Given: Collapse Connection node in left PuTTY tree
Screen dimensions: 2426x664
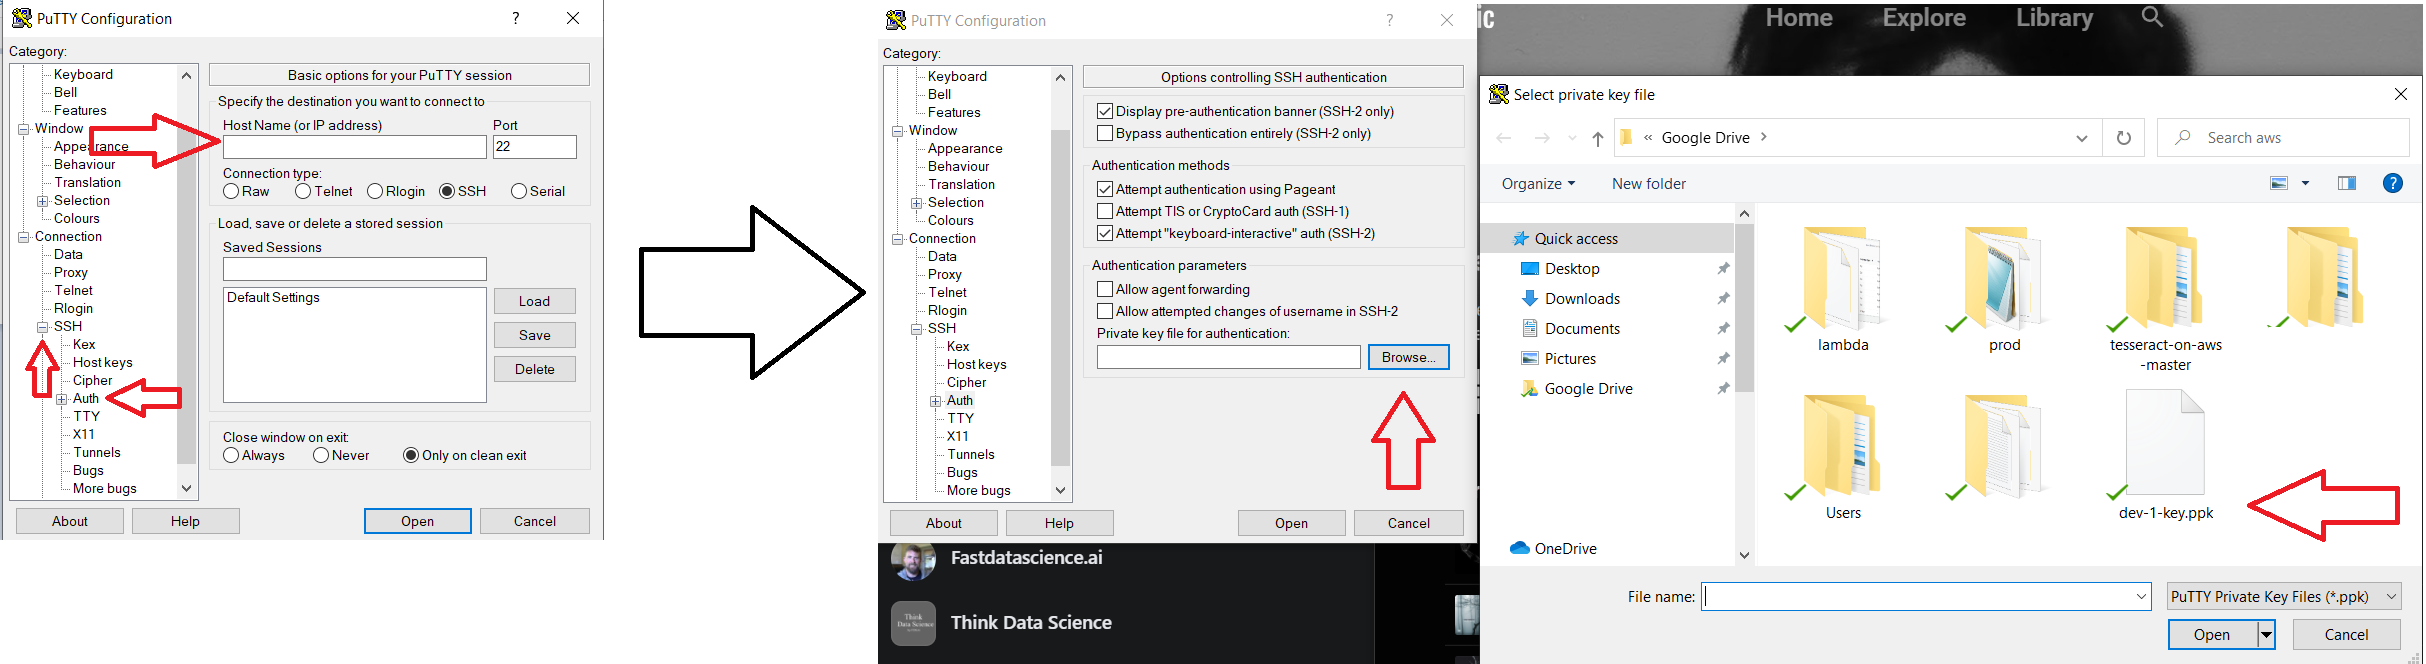Looking at the screenshot, I should point(24,237).
